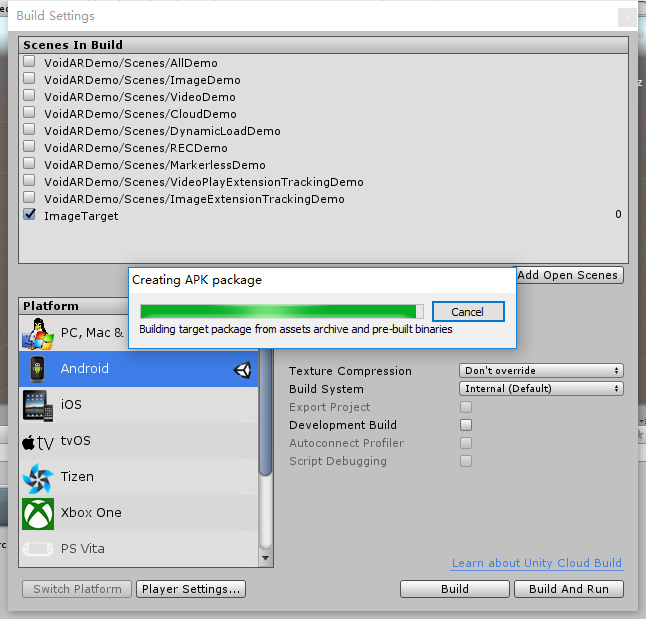This screenshot has width=646, height=619.
Task: Enable the CloudDemo scene checkbox
Action: [29, 112]
